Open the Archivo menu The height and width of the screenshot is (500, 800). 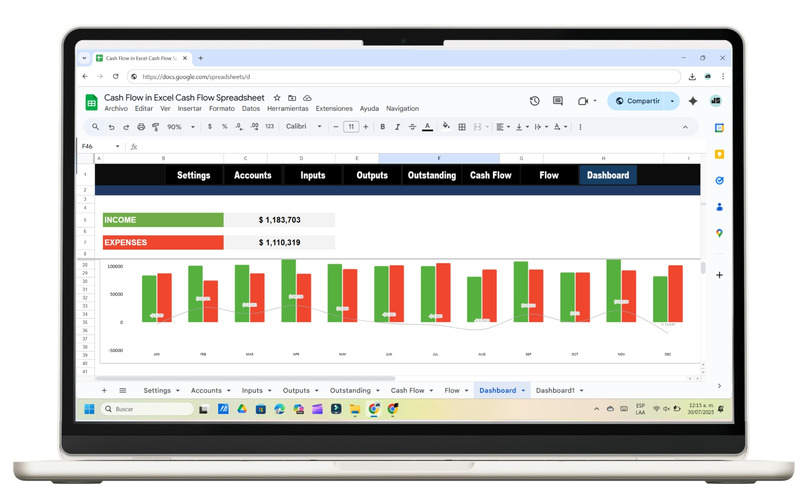(x=116, y=109)
